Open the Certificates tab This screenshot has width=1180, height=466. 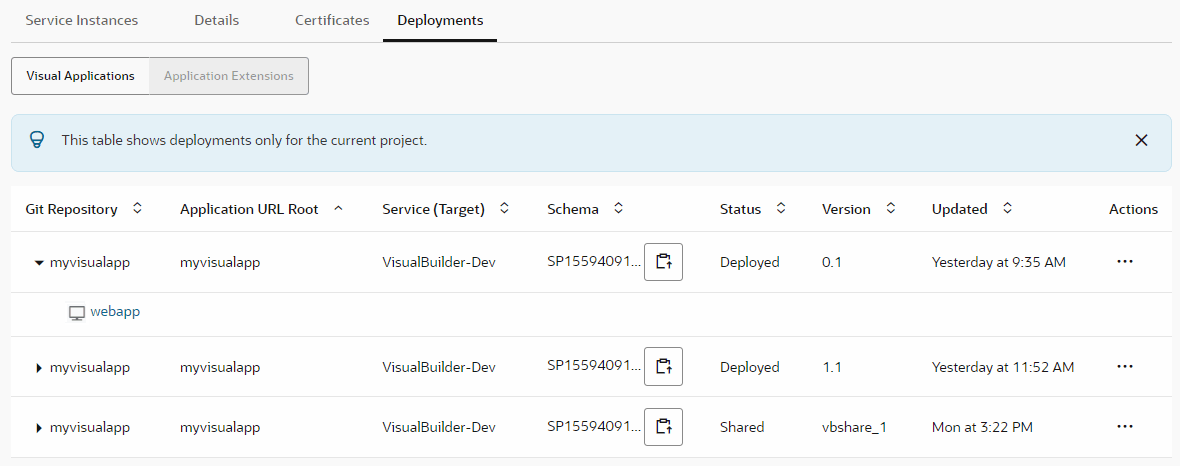(x=332, y=20)
